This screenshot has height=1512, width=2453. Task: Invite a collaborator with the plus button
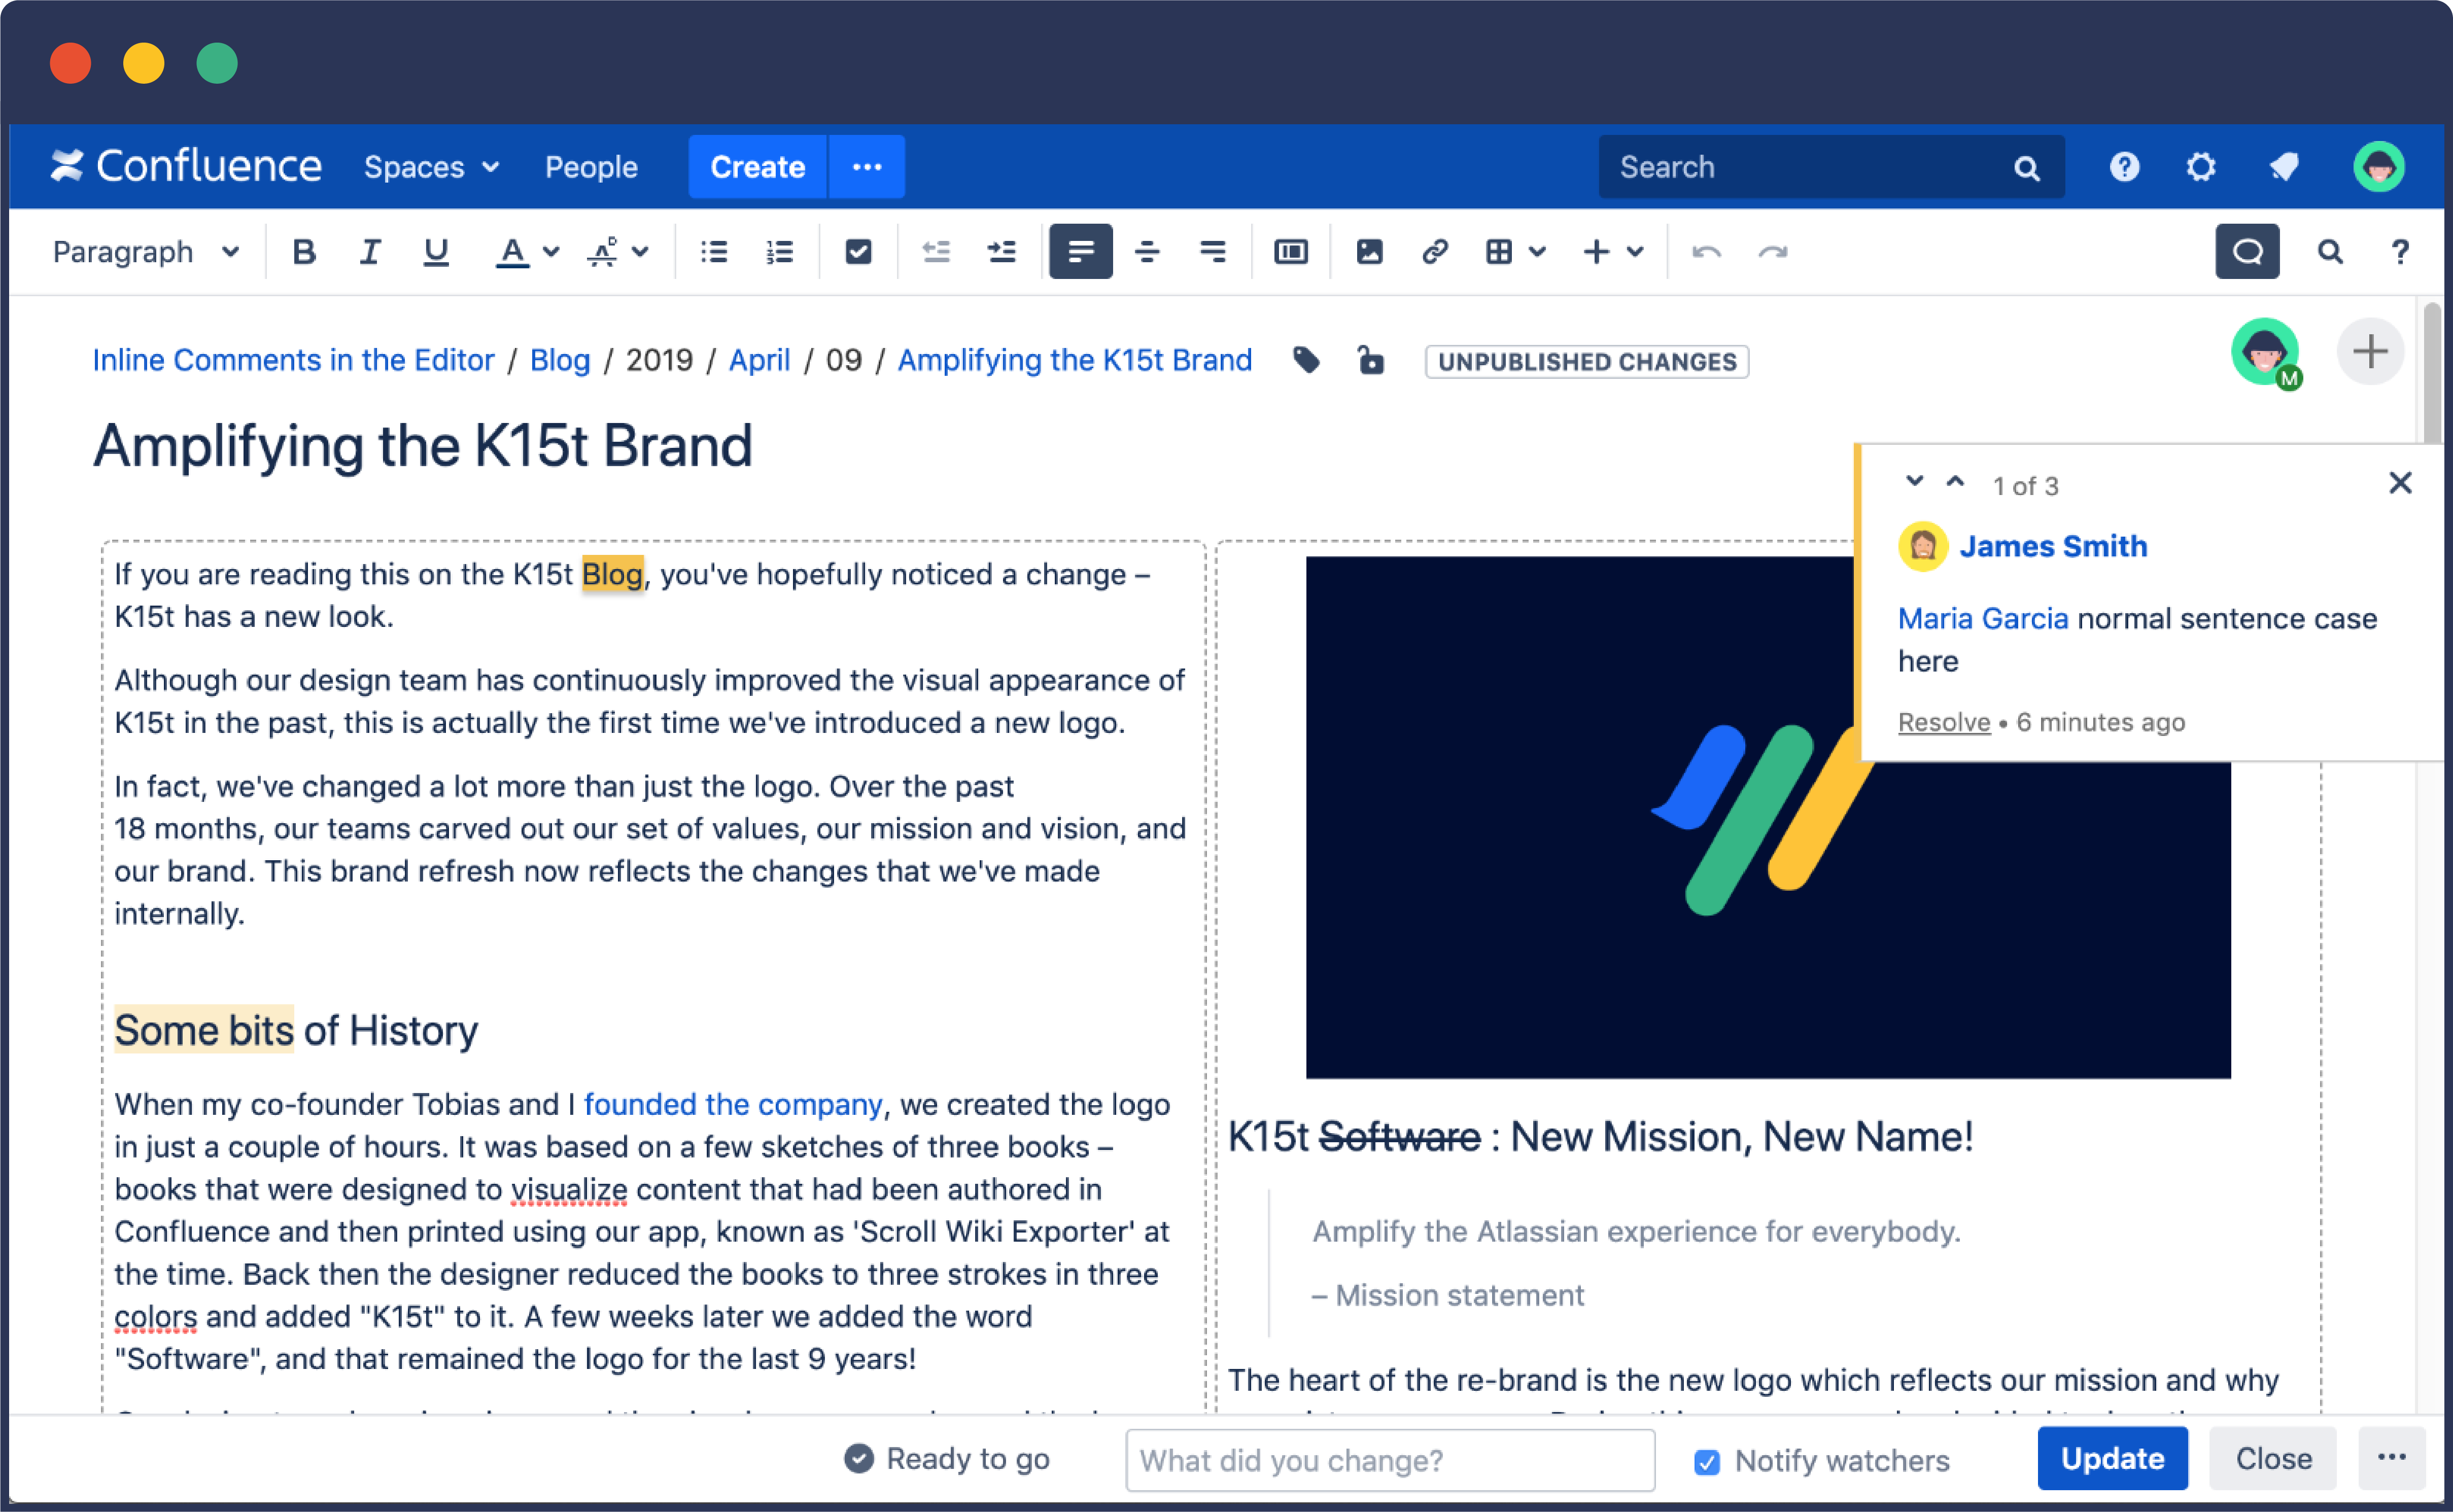(x=2370, y=352)
